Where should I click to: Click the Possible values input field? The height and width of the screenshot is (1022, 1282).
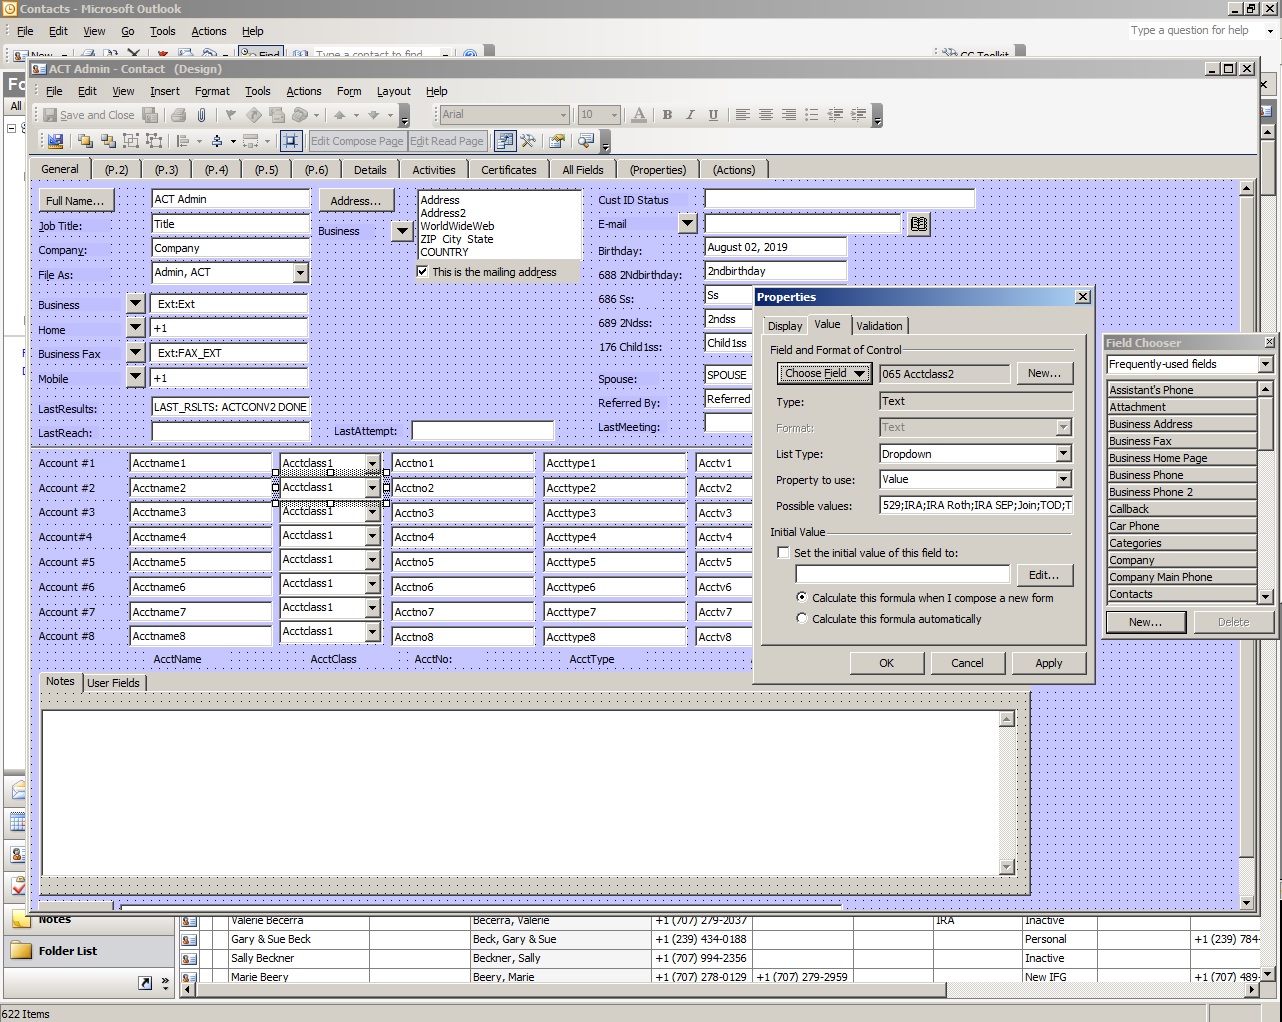point(976,505)
